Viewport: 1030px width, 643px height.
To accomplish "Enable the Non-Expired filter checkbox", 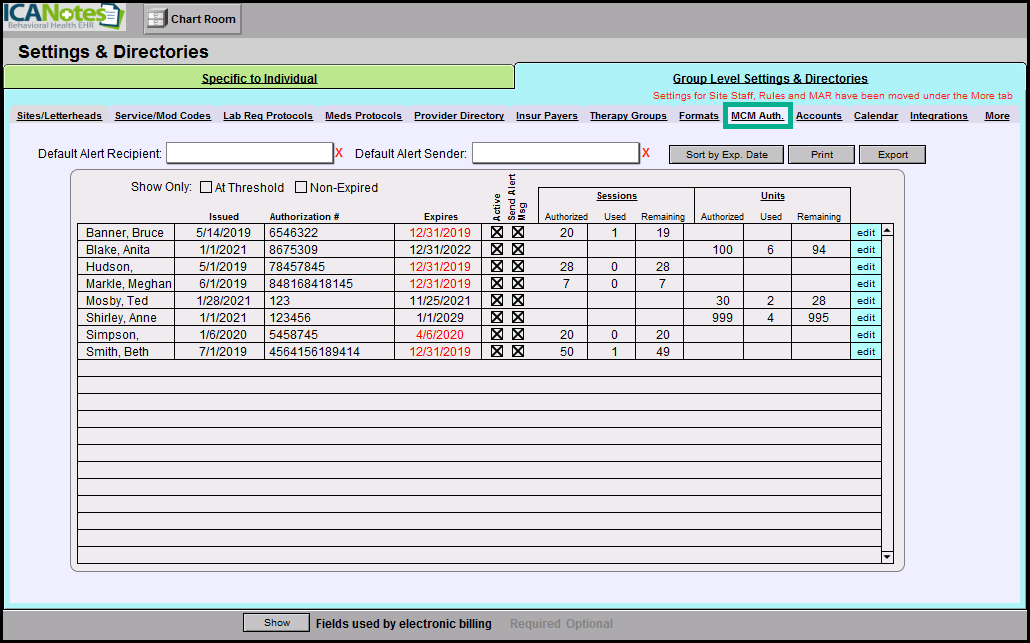I will click(301, 187).
